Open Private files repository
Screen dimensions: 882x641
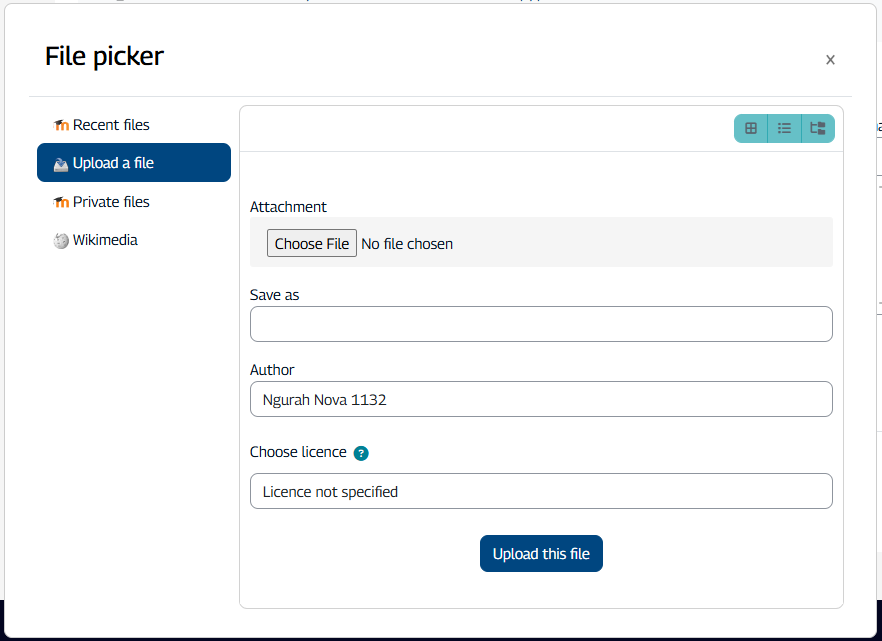(111, 202)
